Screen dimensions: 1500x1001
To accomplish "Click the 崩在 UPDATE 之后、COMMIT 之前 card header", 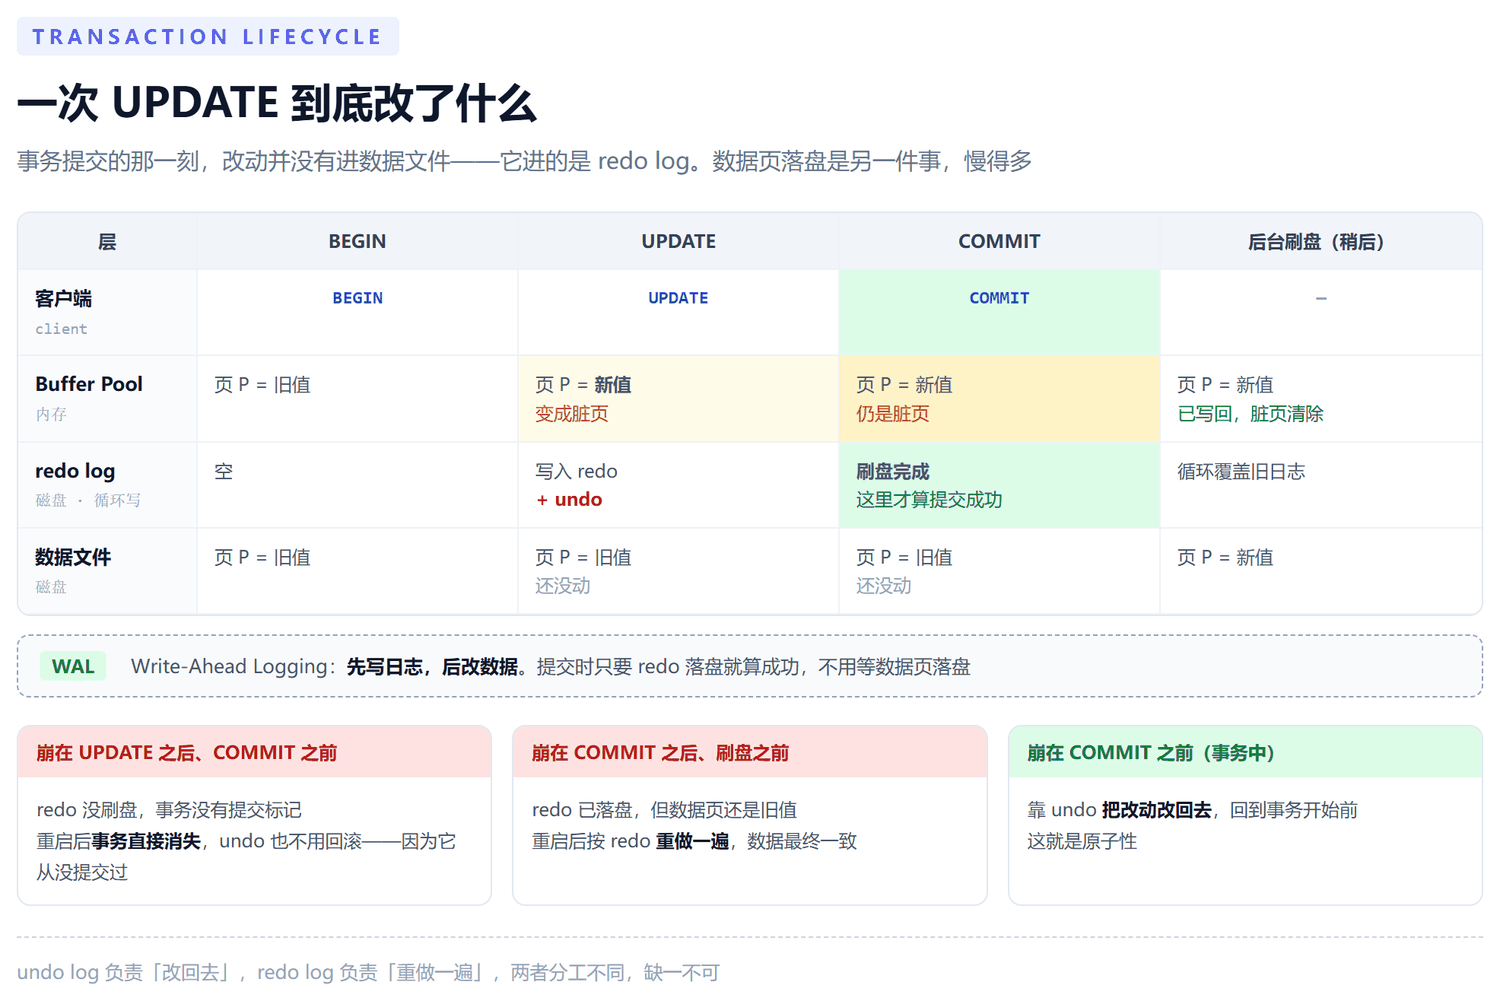I will [254, 752].
